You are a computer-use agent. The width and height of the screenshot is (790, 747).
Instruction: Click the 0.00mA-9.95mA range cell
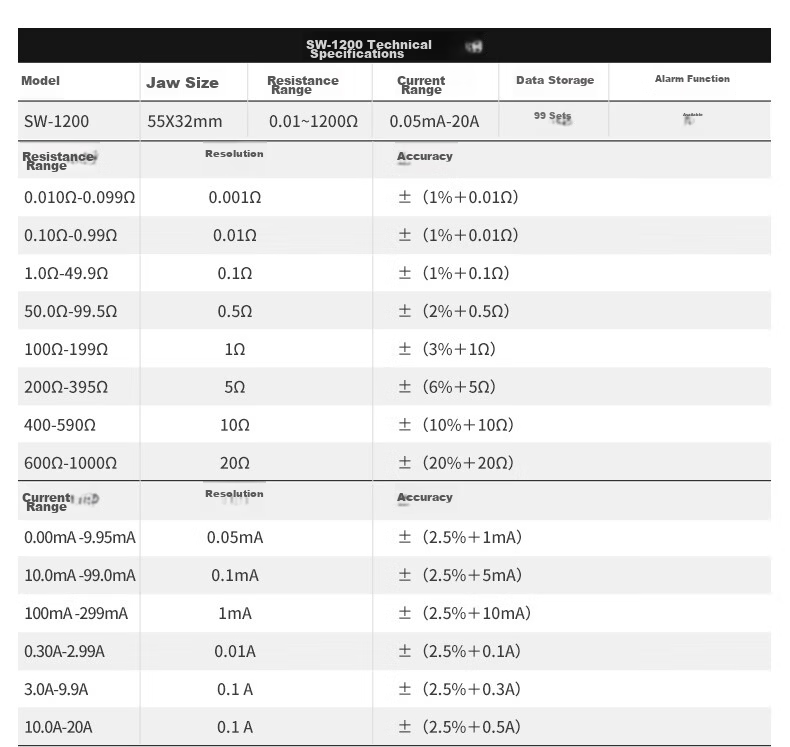(80, 537)
